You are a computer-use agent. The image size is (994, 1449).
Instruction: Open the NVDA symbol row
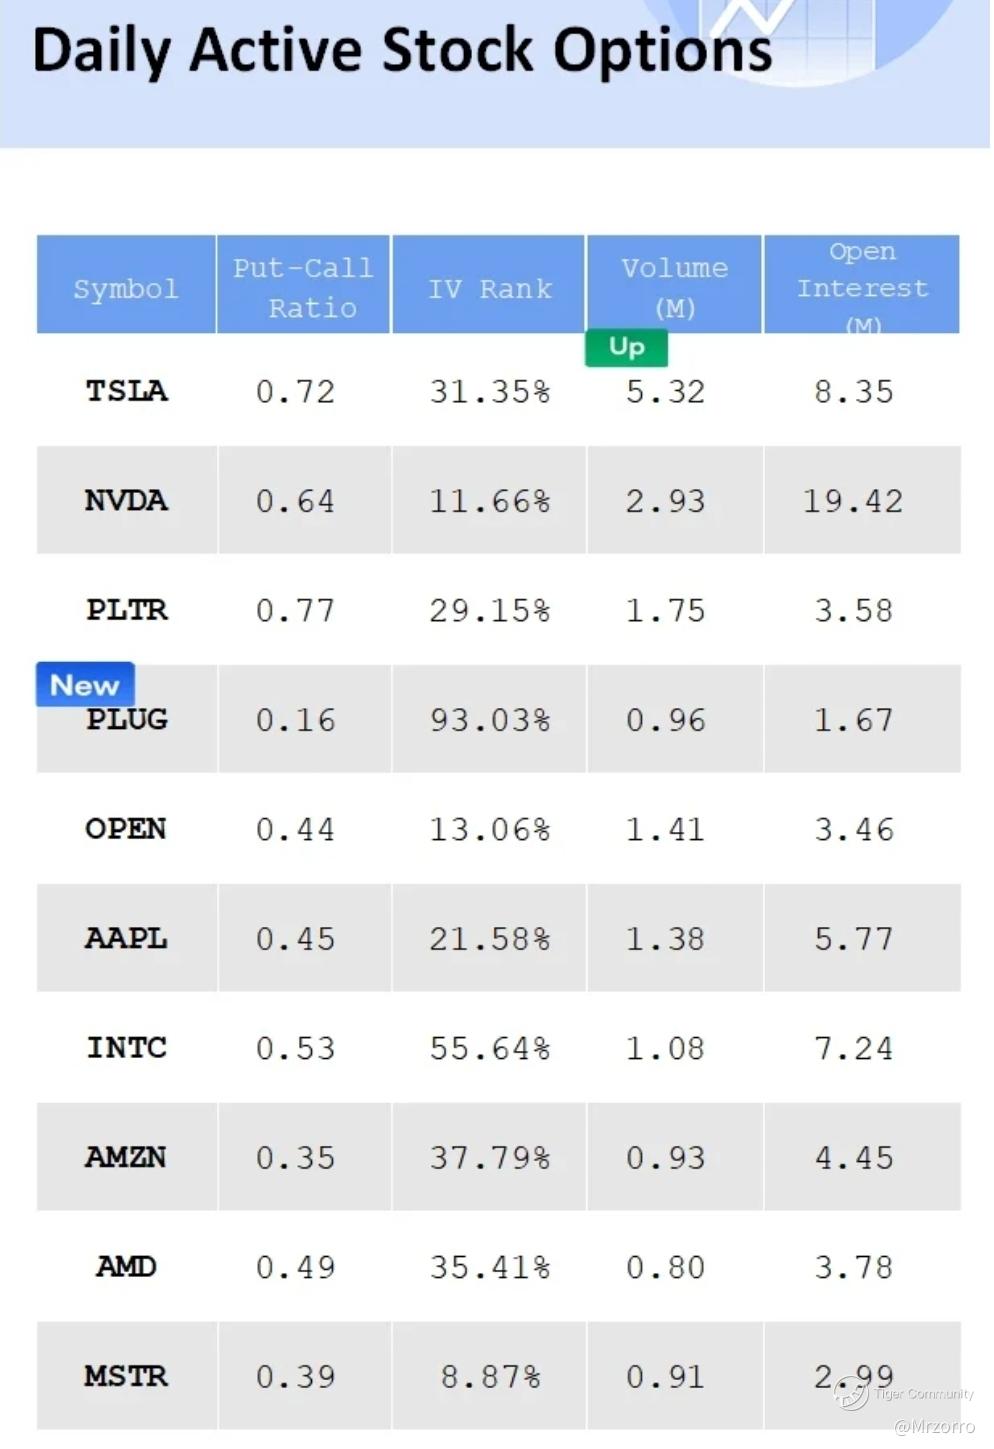click(126, 500)
